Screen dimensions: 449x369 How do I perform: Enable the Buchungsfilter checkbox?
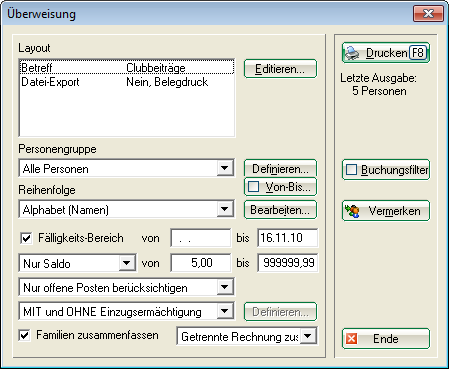351,170
